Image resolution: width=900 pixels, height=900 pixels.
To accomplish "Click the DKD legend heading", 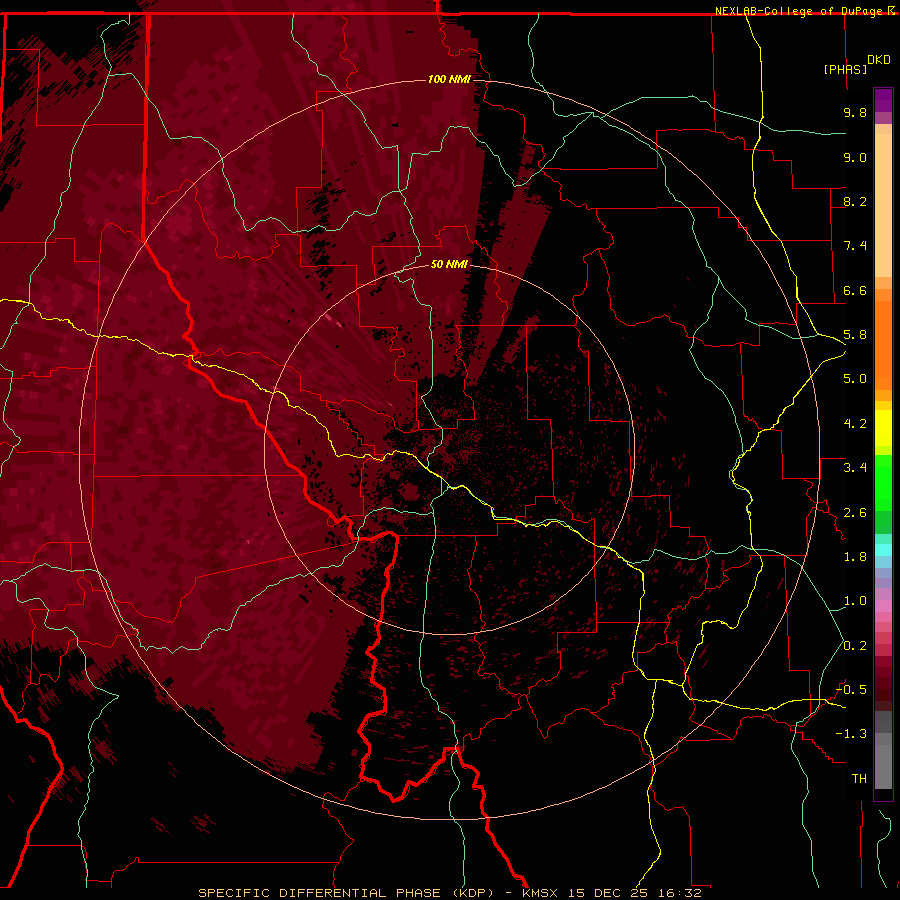I will coord(878,60).
